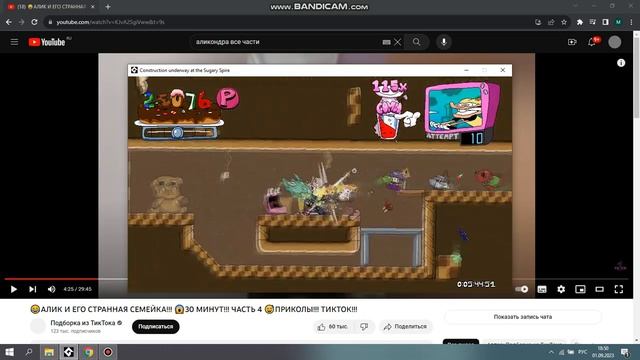
Task: Open the browser side panel icon
Action: pos(605,22)
